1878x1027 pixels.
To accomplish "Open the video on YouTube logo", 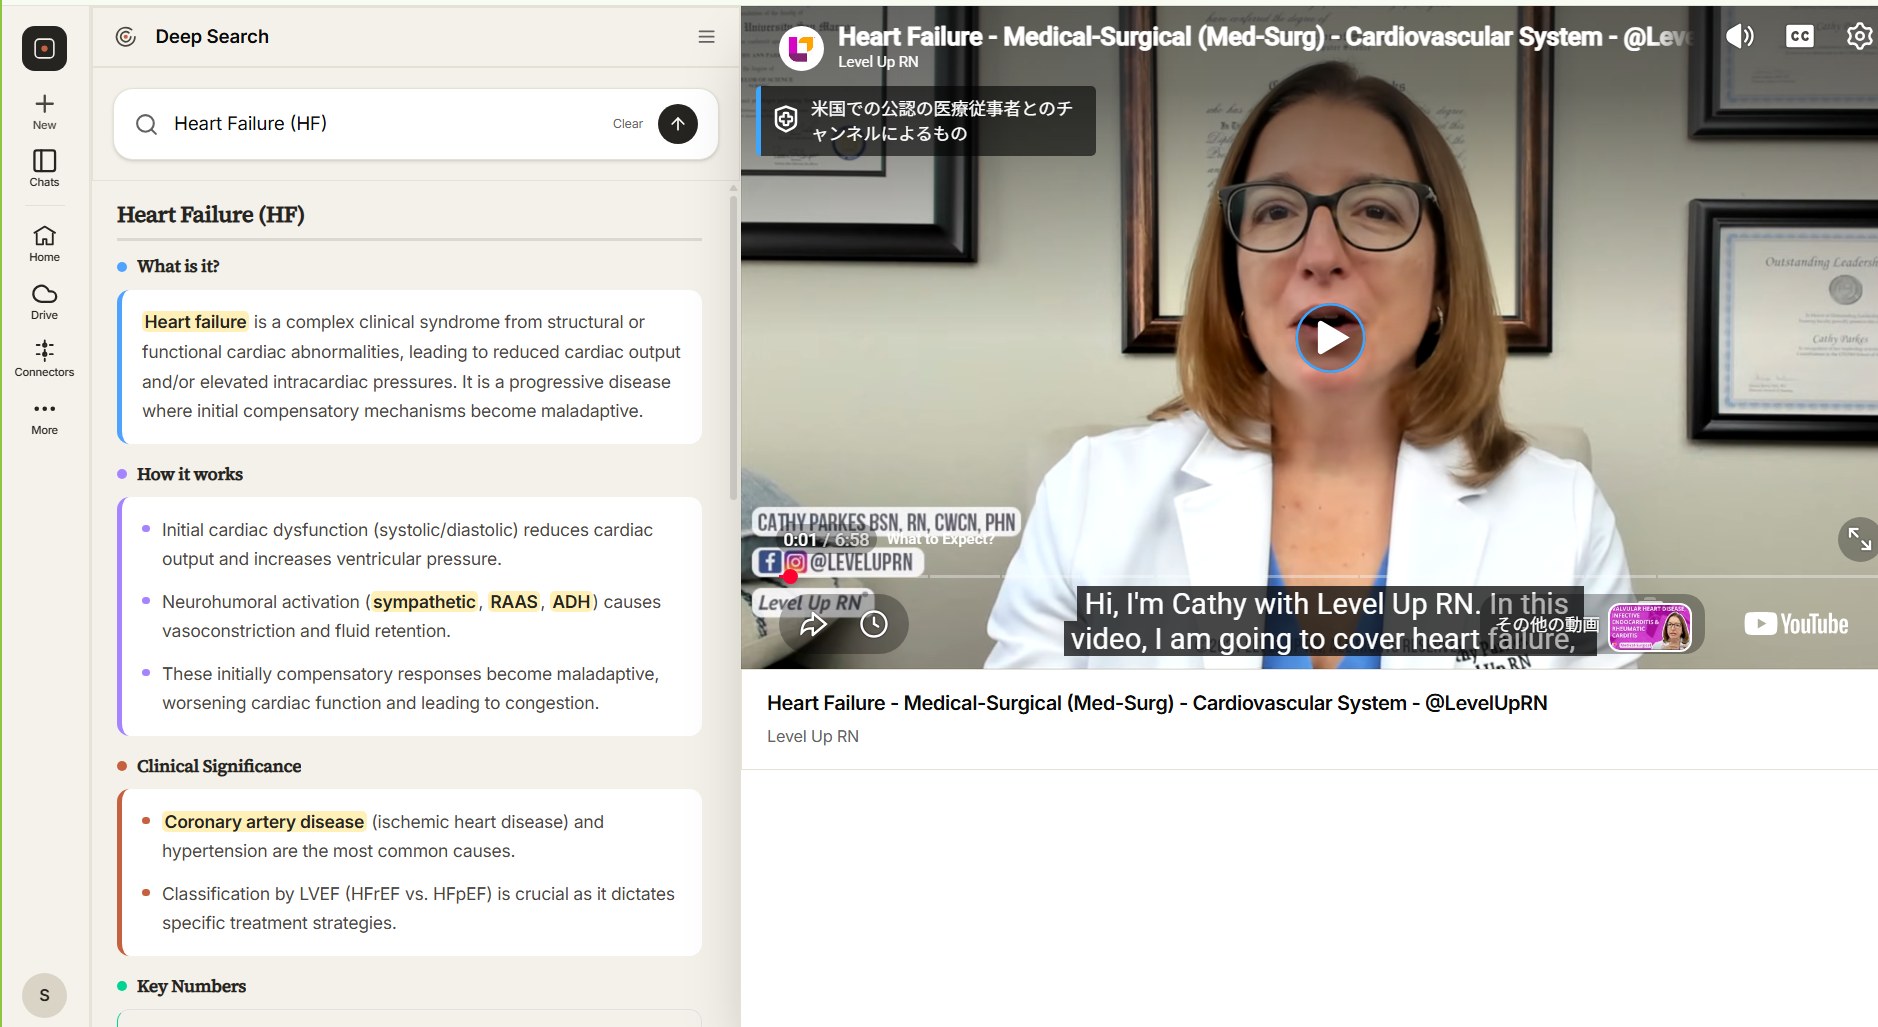I will tap(1796, 624).
